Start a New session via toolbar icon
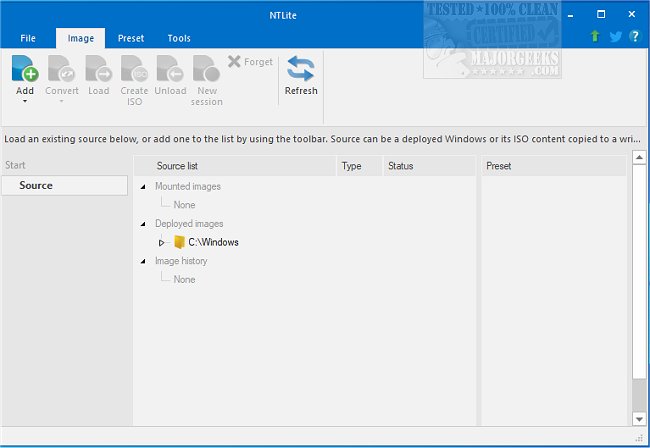 206,69
